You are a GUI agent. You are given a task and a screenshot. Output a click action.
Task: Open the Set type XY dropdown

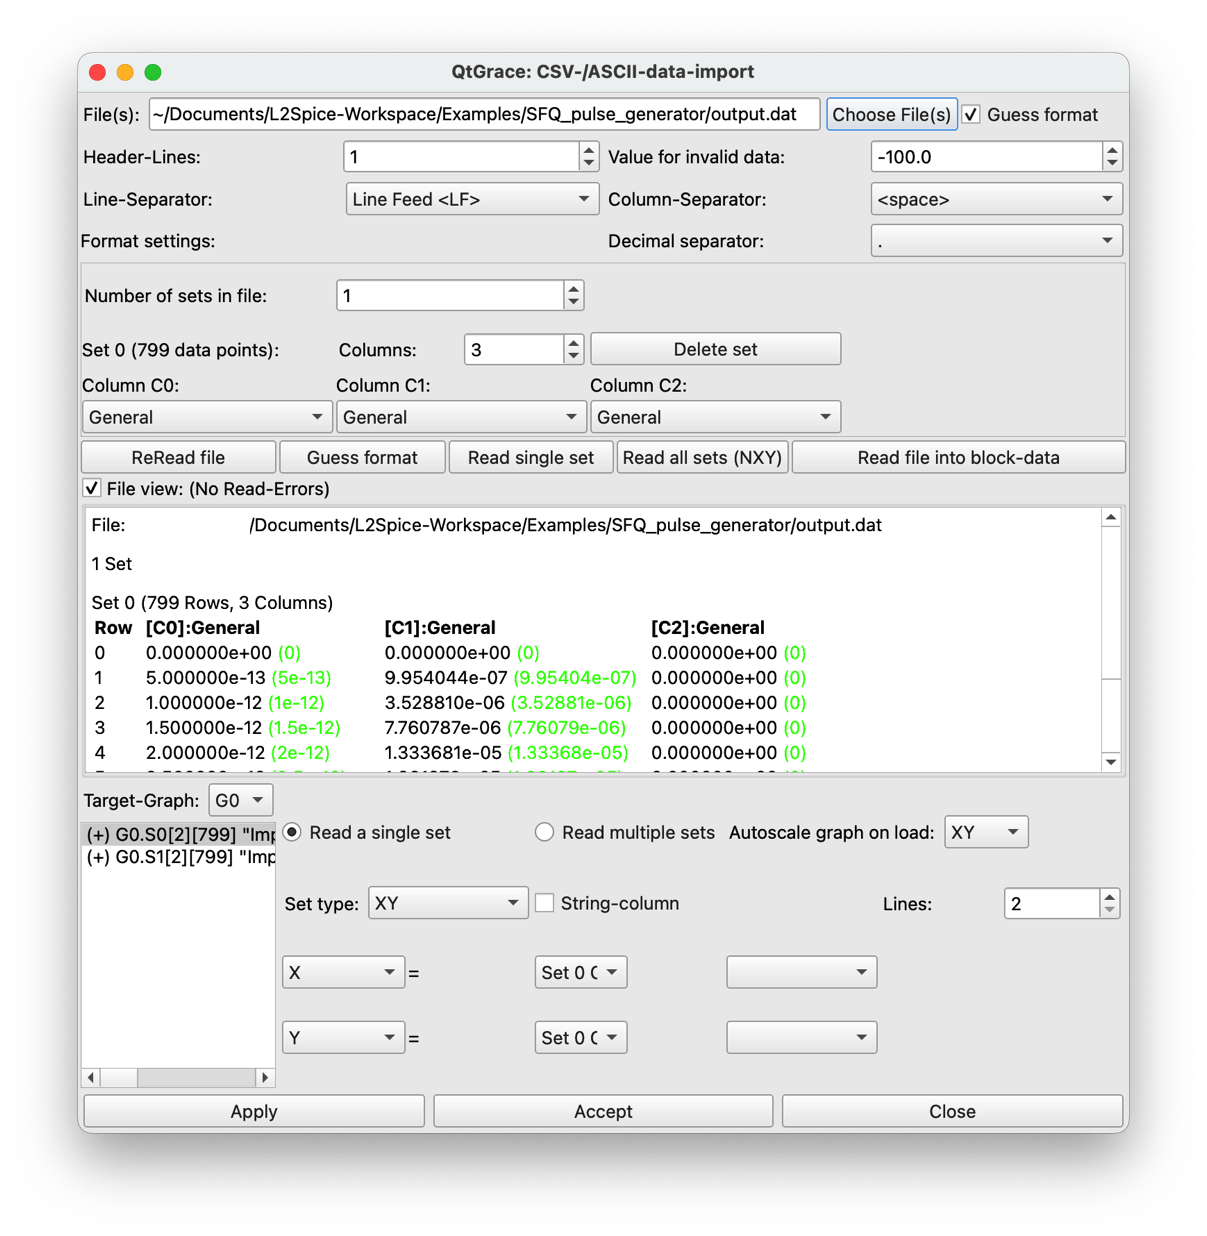click(447, 903)
